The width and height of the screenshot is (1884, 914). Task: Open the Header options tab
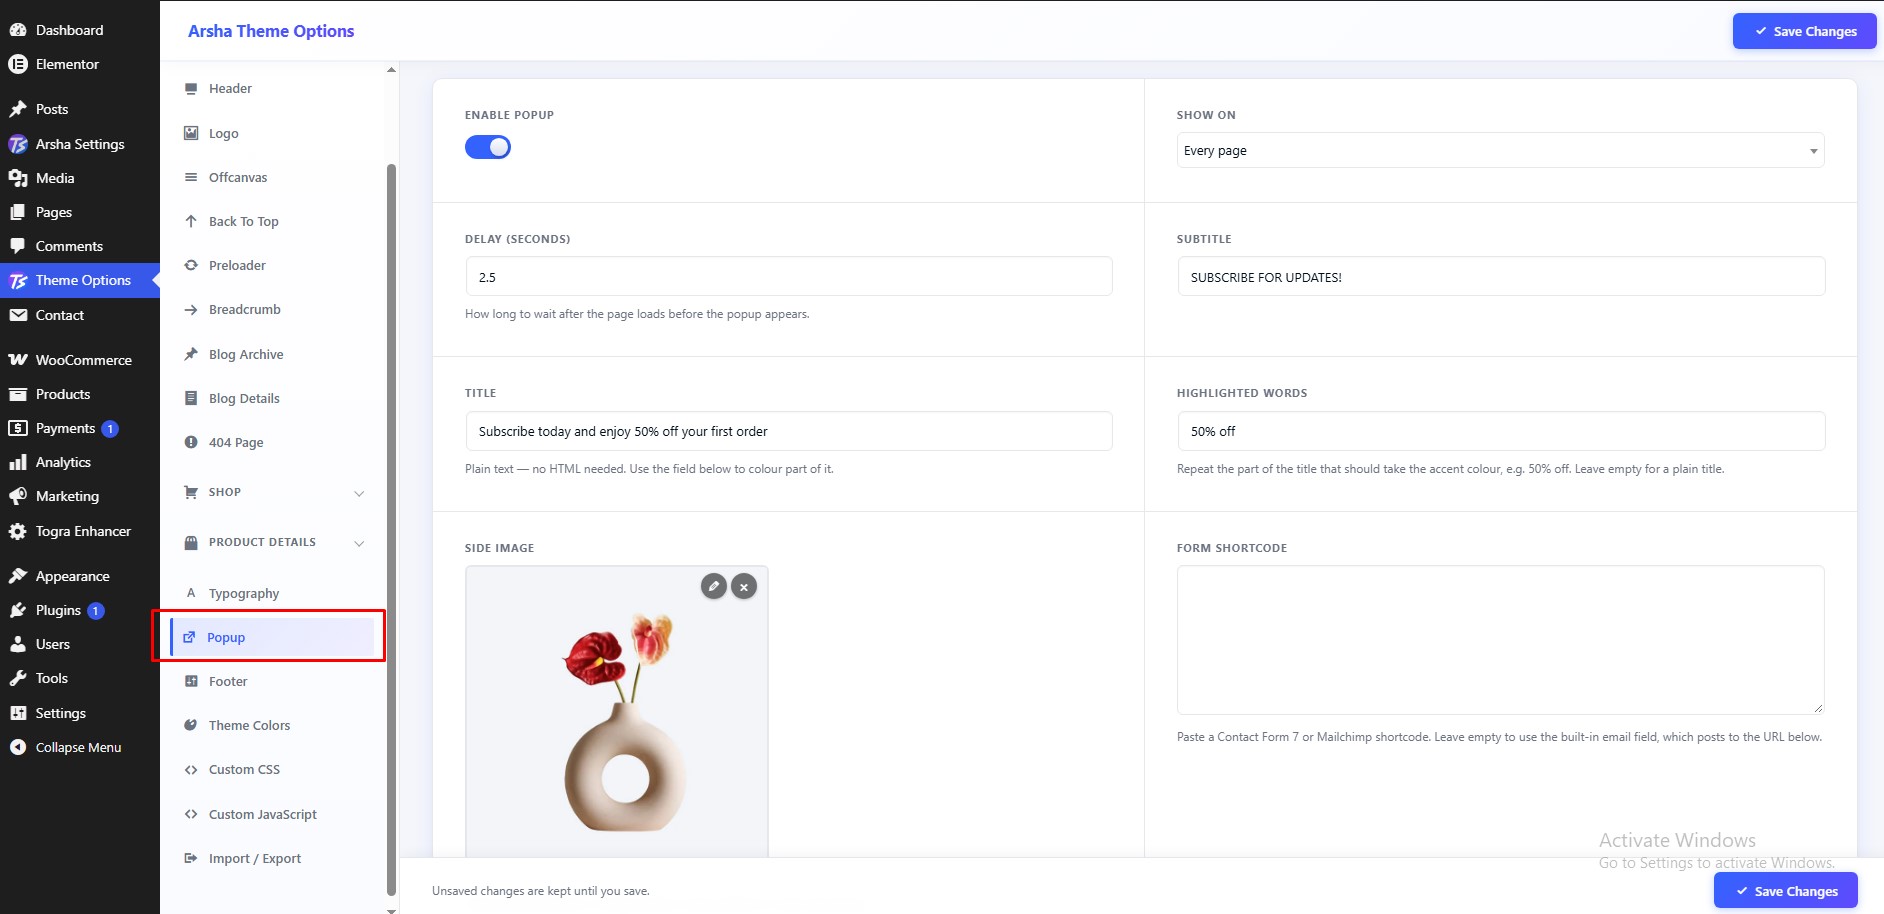point(272,88)
